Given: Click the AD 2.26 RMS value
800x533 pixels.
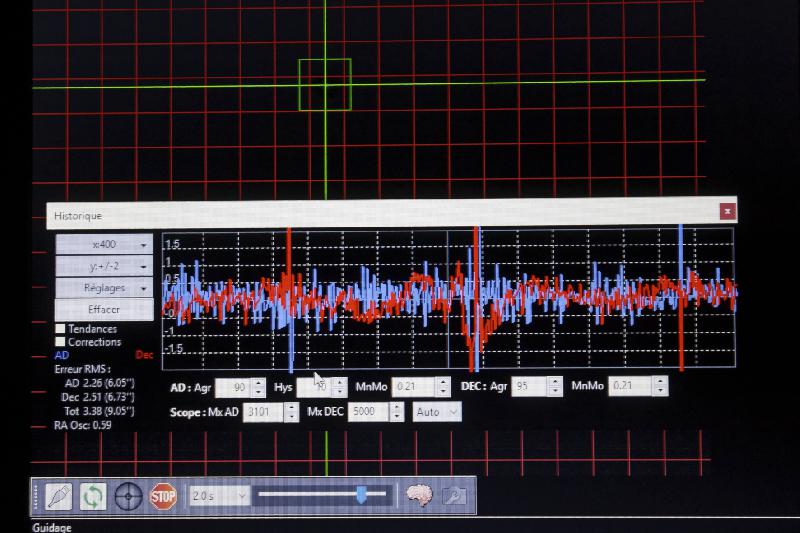Looking at the screenshot, I should click(100, 383).
